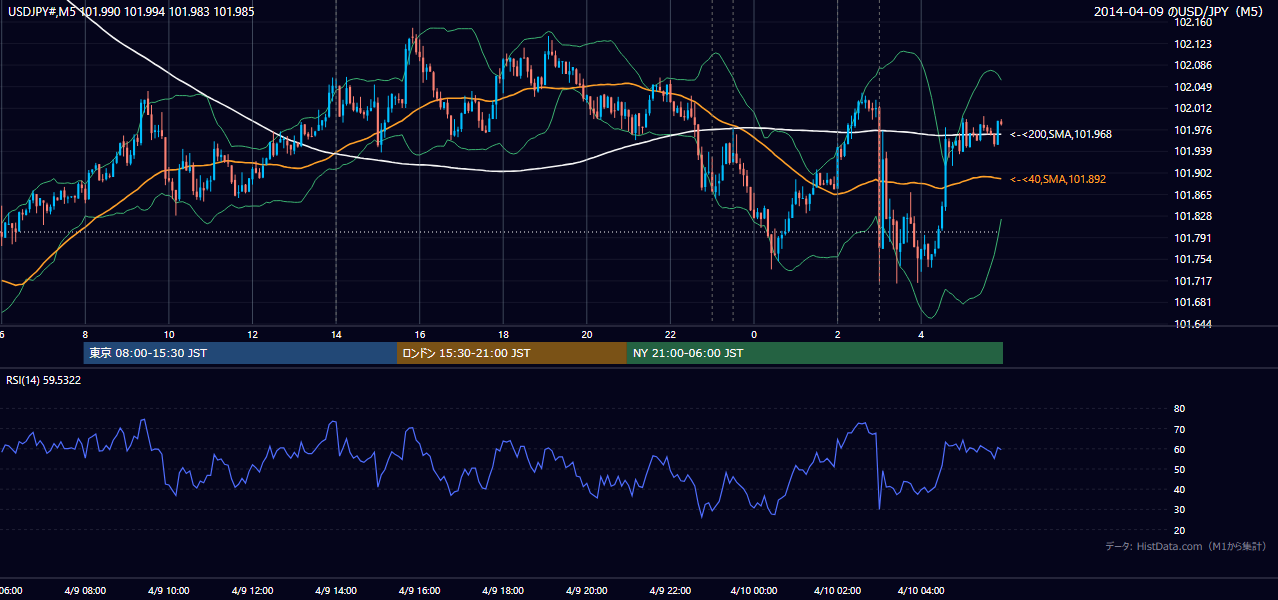
Task: Open the HistData.com data source credit
Action: (1185, 546)
